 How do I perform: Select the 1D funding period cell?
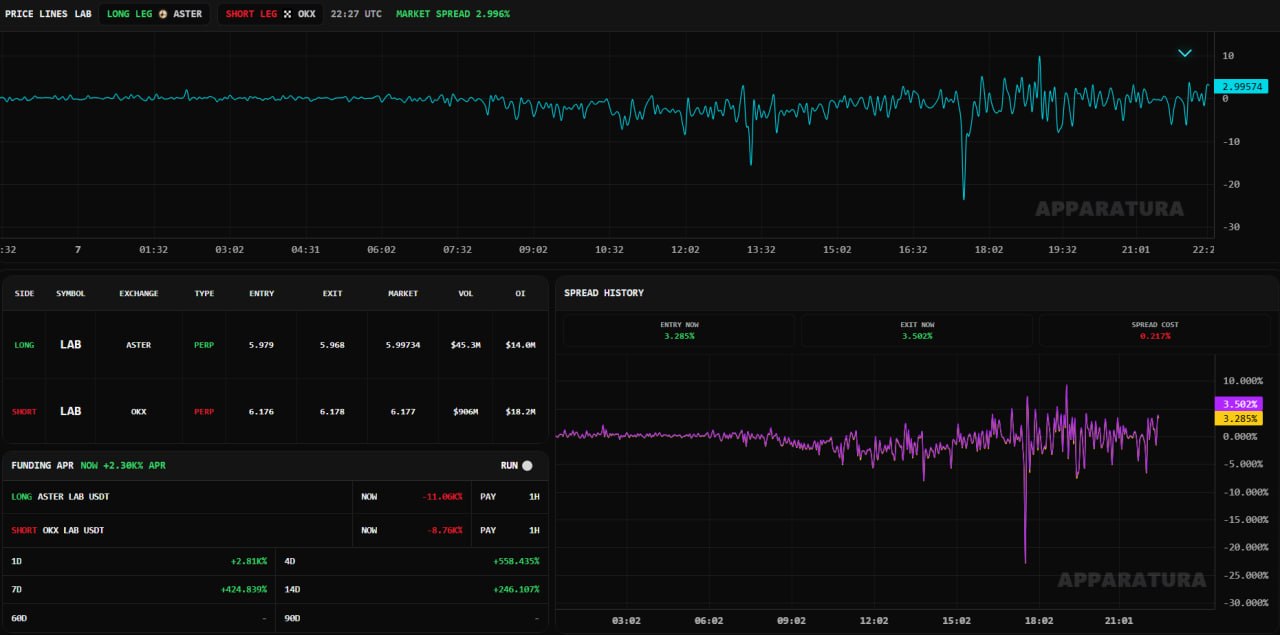pyautogui.click(x=138, y=561)
